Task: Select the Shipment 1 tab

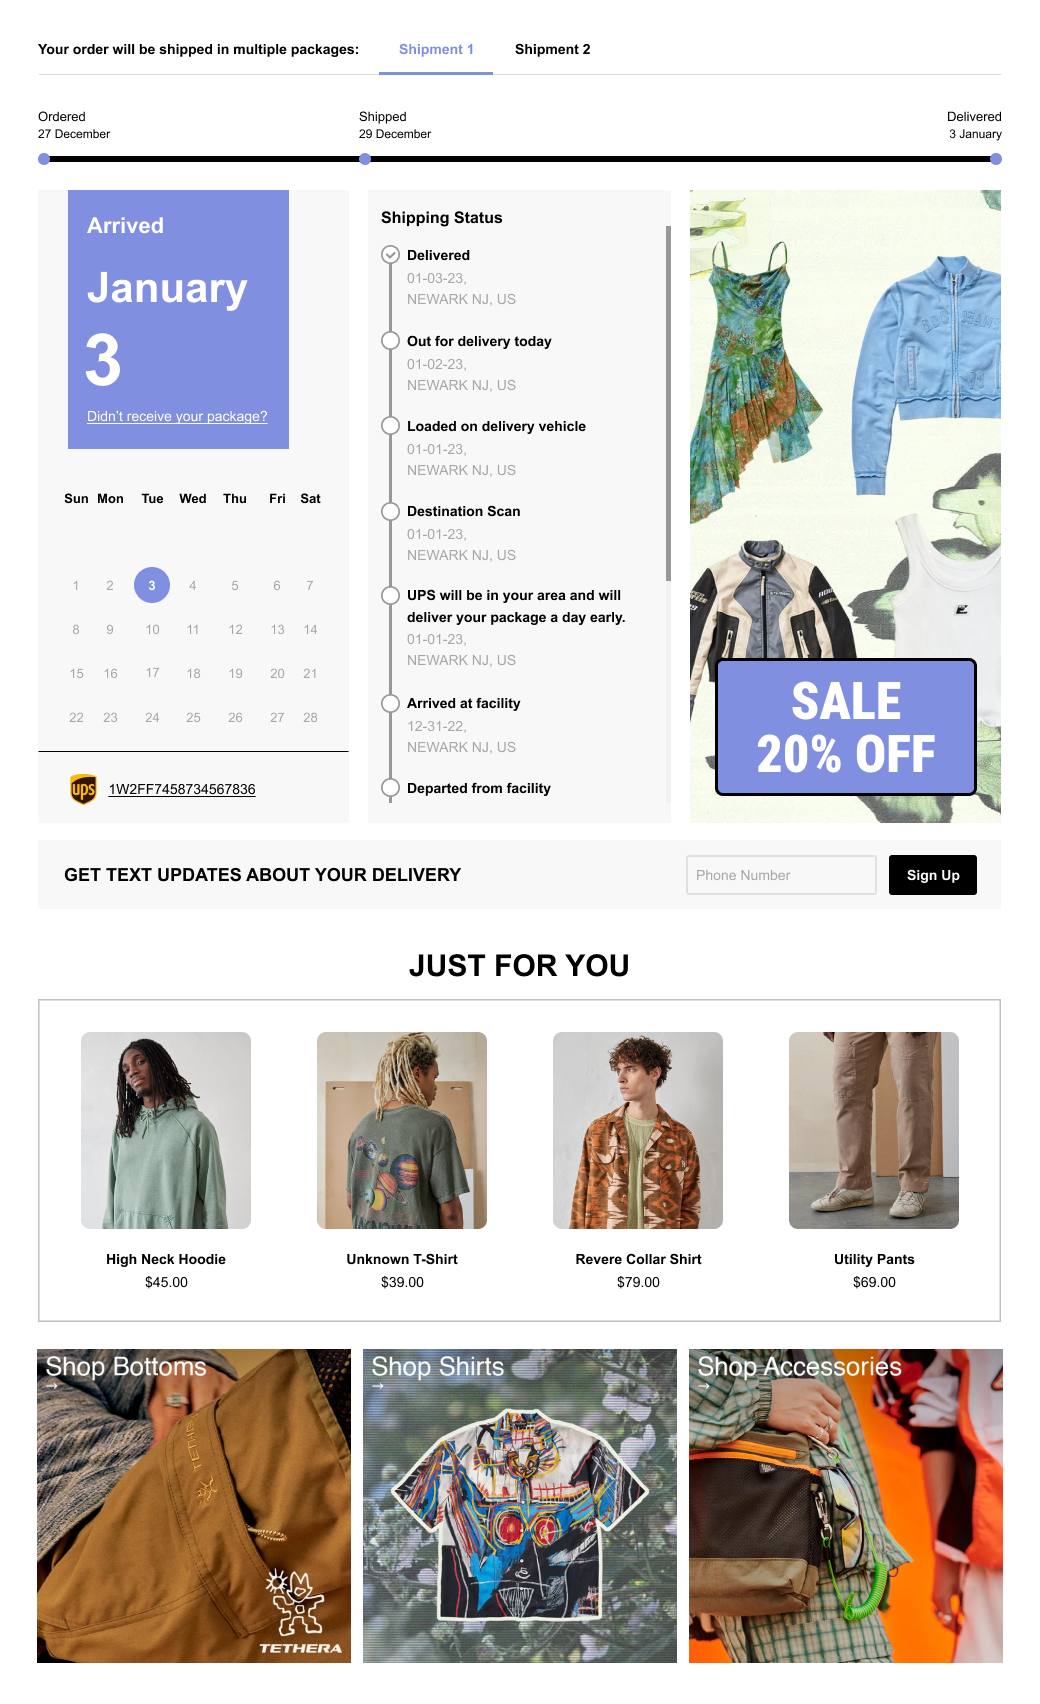Action: [436, 49]
